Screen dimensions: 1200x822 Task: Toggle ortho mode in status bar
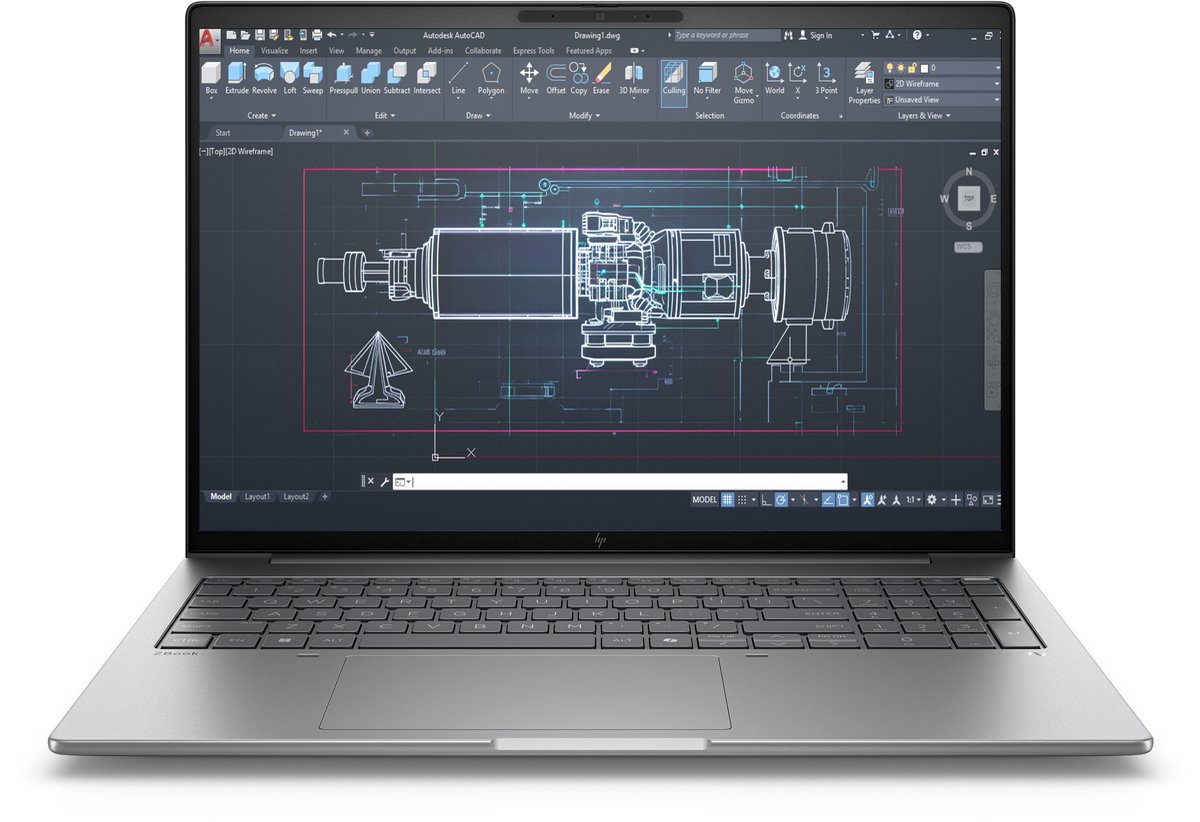(766, 499)
